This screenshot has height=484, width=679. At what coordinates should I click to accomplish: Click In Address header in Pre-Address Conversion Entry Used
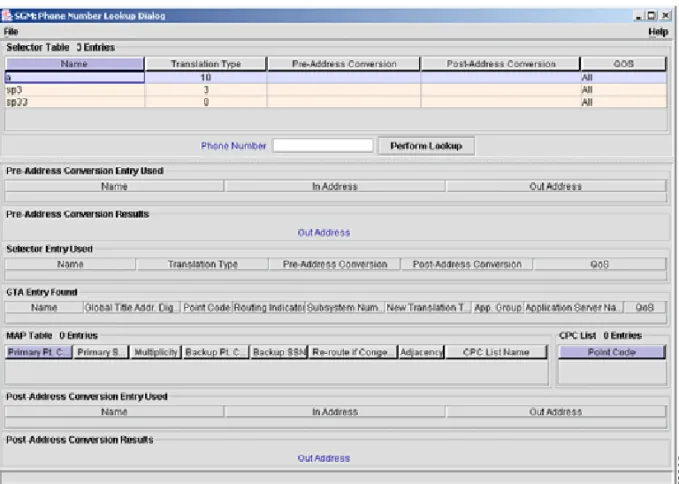[335, 186]
